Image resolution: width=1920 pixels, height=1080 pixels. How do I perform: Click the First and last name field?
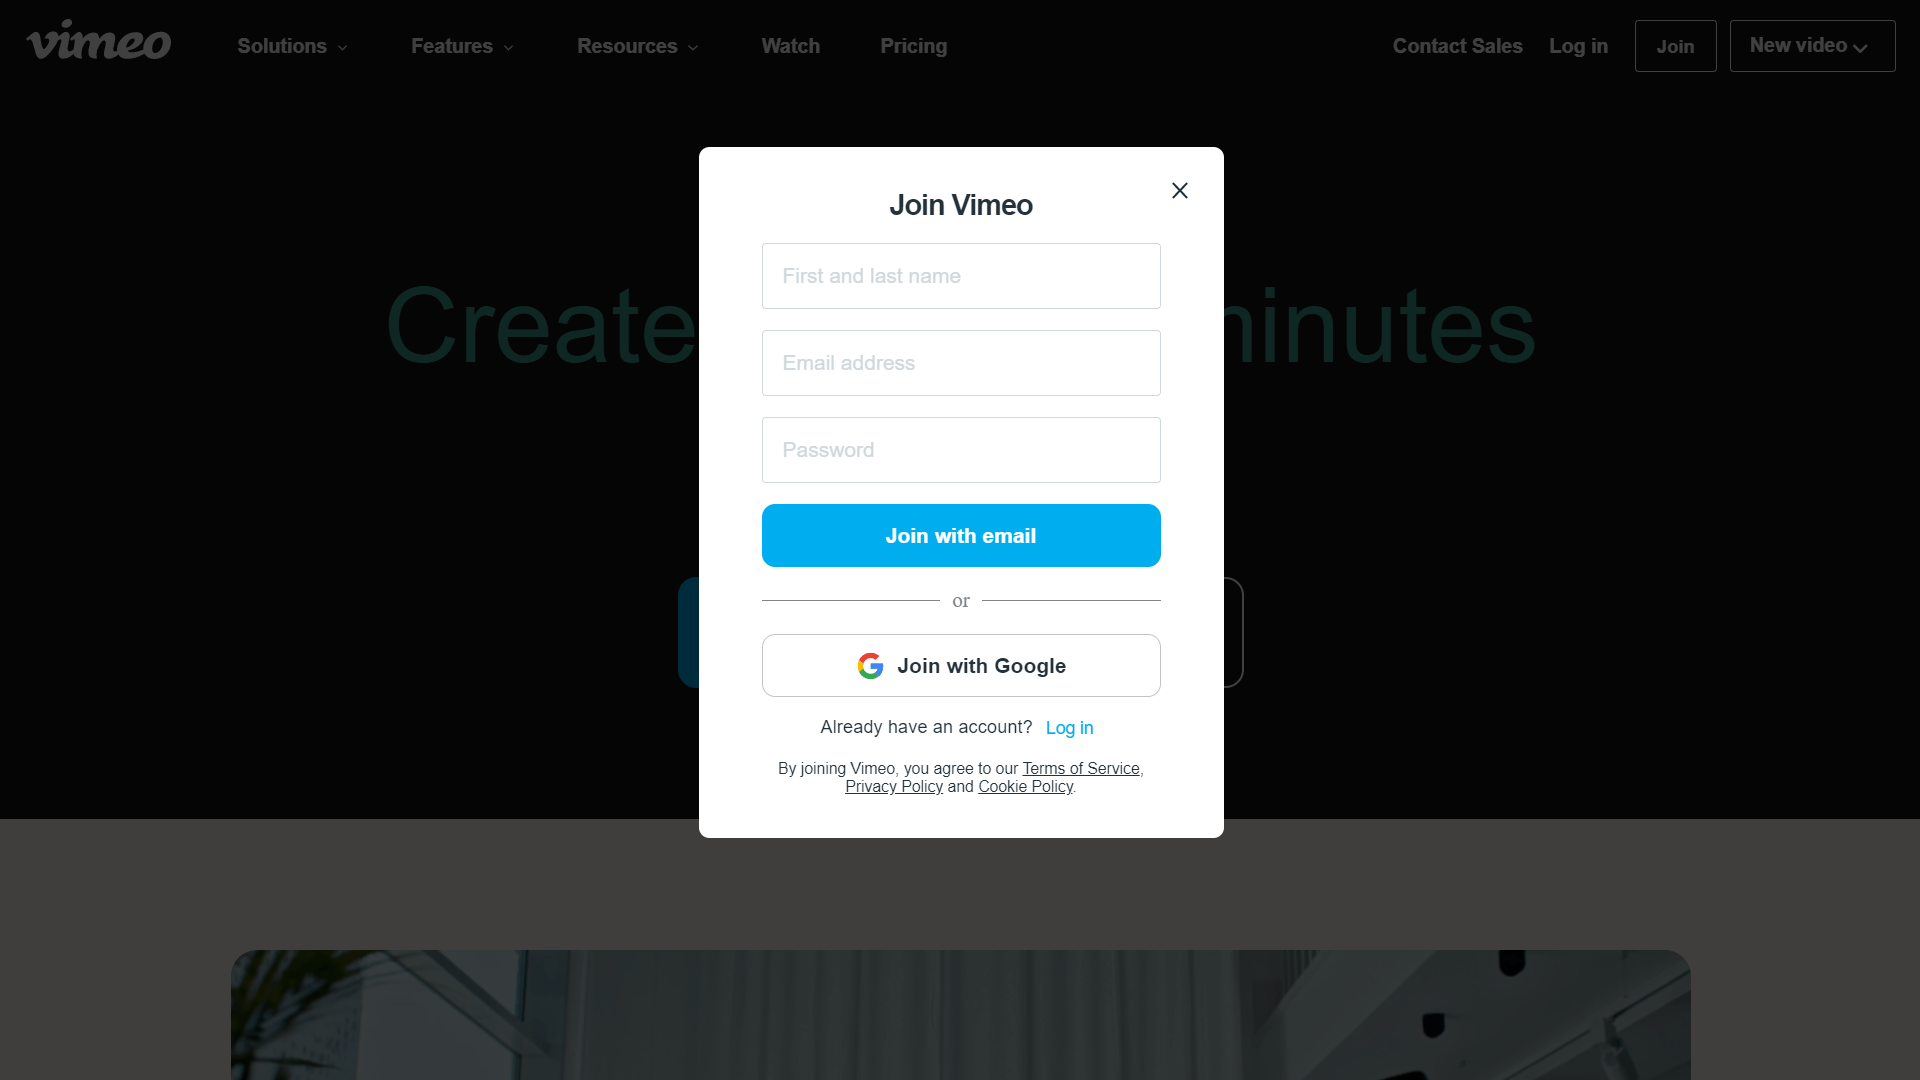(960, 276)
